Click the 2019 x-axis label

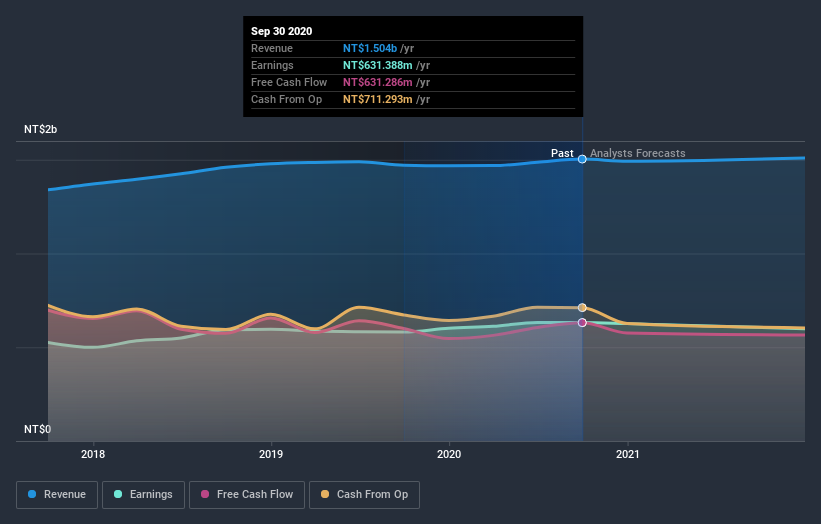click(271, 454)
